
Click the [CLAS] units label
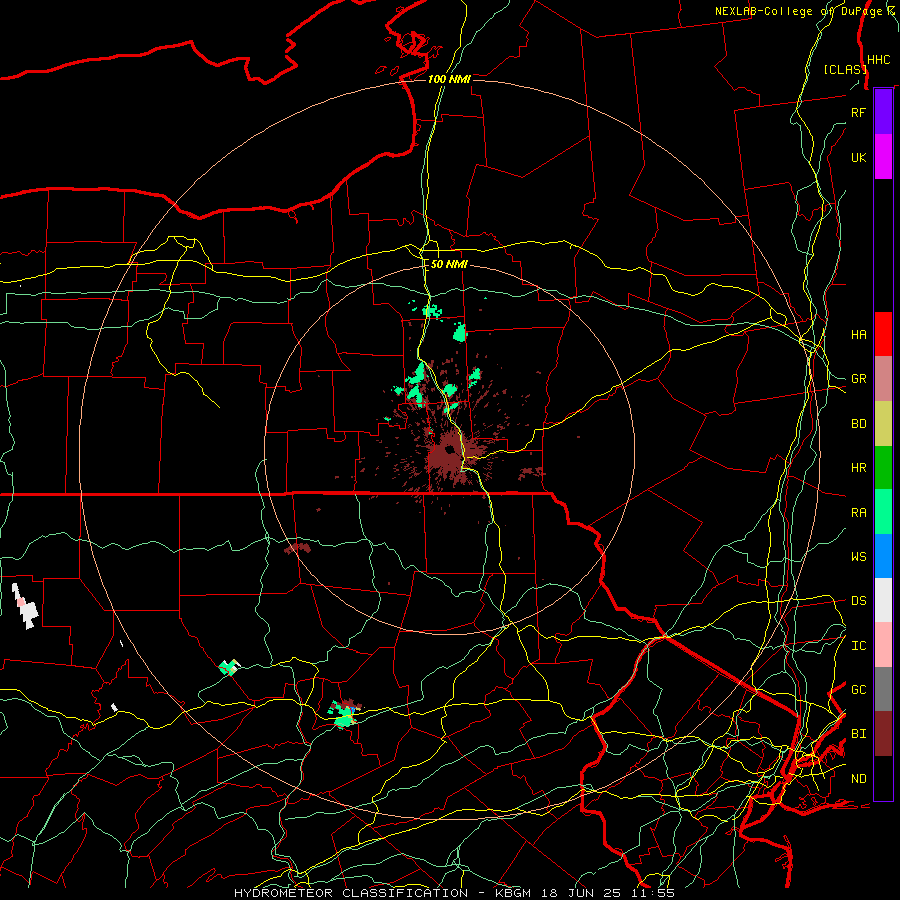845,69
